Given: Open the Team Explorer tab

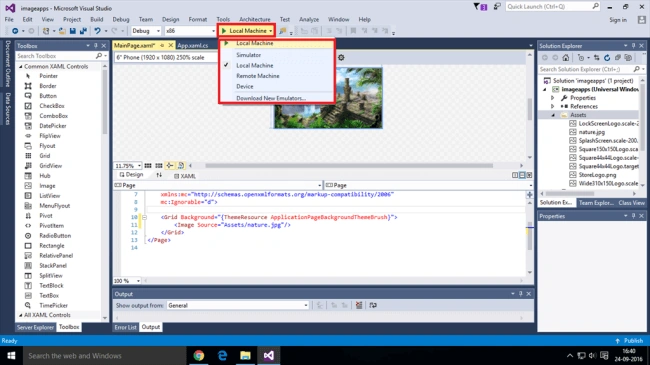Looking at the screenshot, I should [596, 203].
